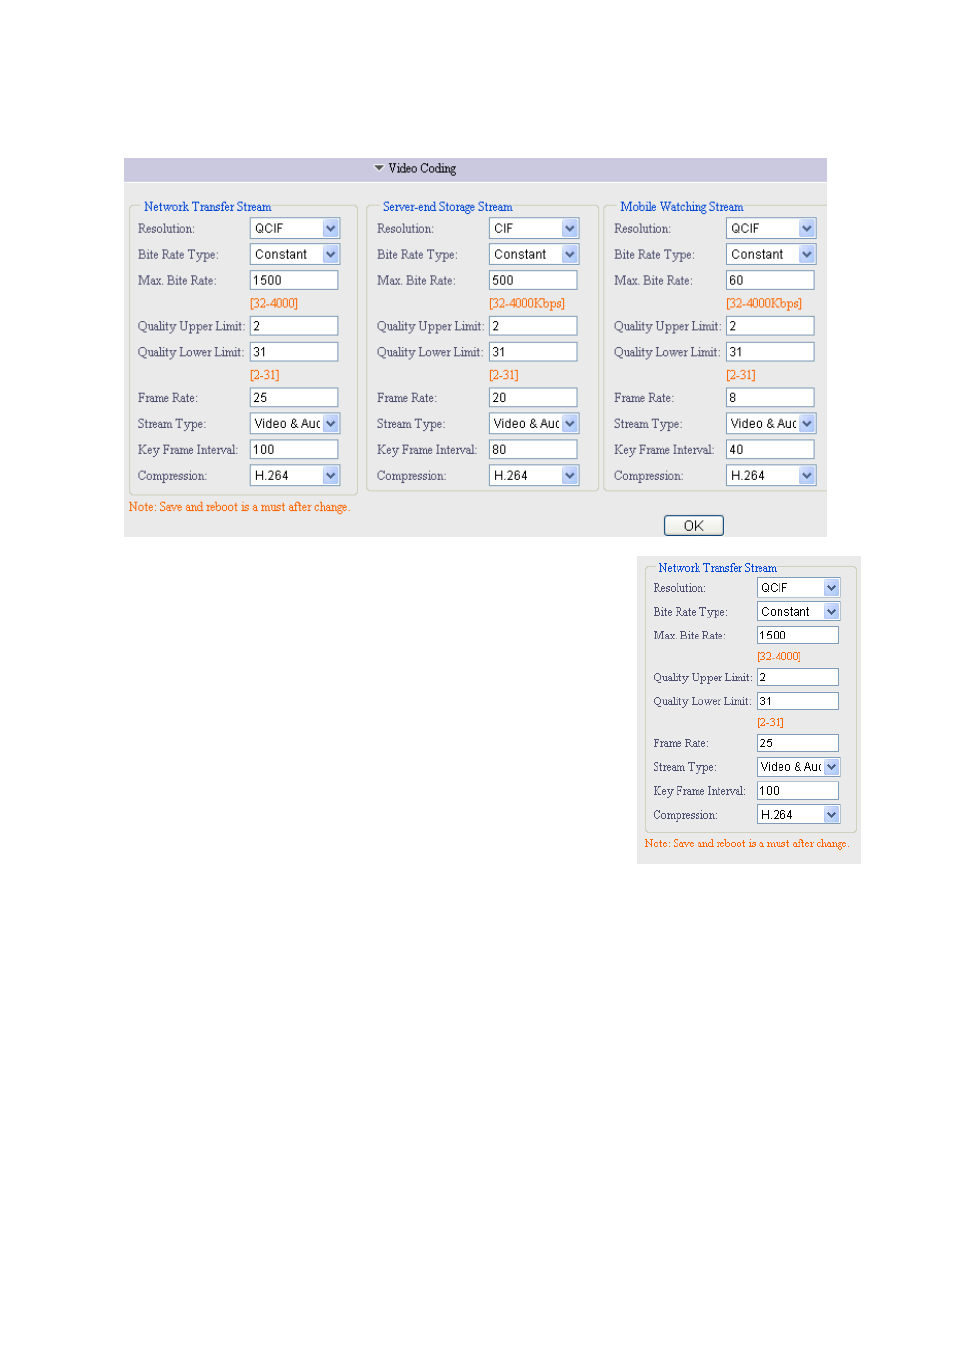The image size is (953, 1352).
Task: Click the OK button
Action: coord(694,526)
